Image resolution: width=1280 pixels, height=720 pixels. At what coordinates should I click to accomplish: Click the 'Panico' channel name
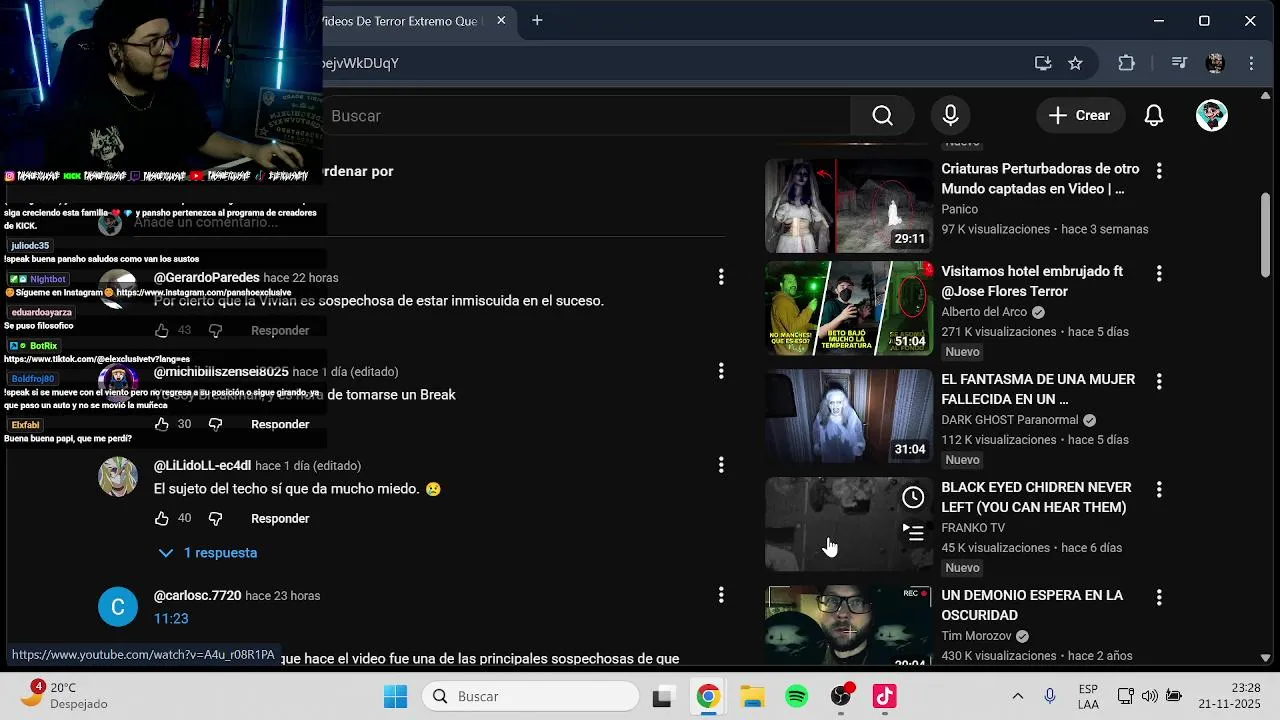point(960,209)
